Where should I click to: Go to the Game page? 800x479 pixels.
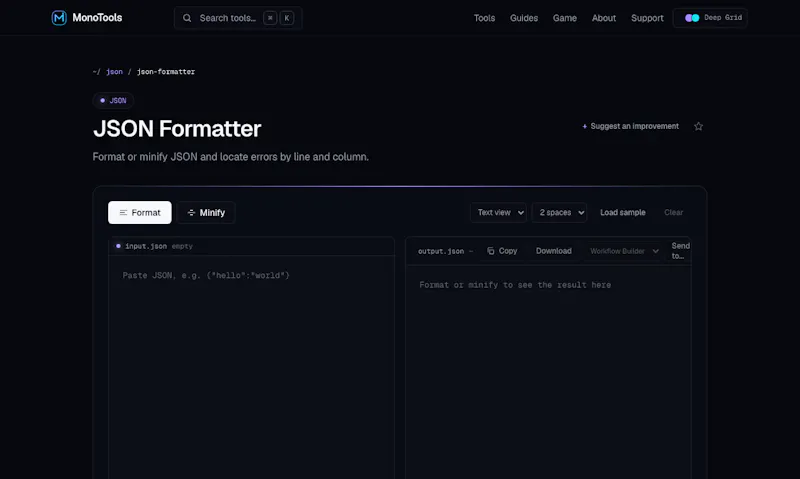click(565, 18)
